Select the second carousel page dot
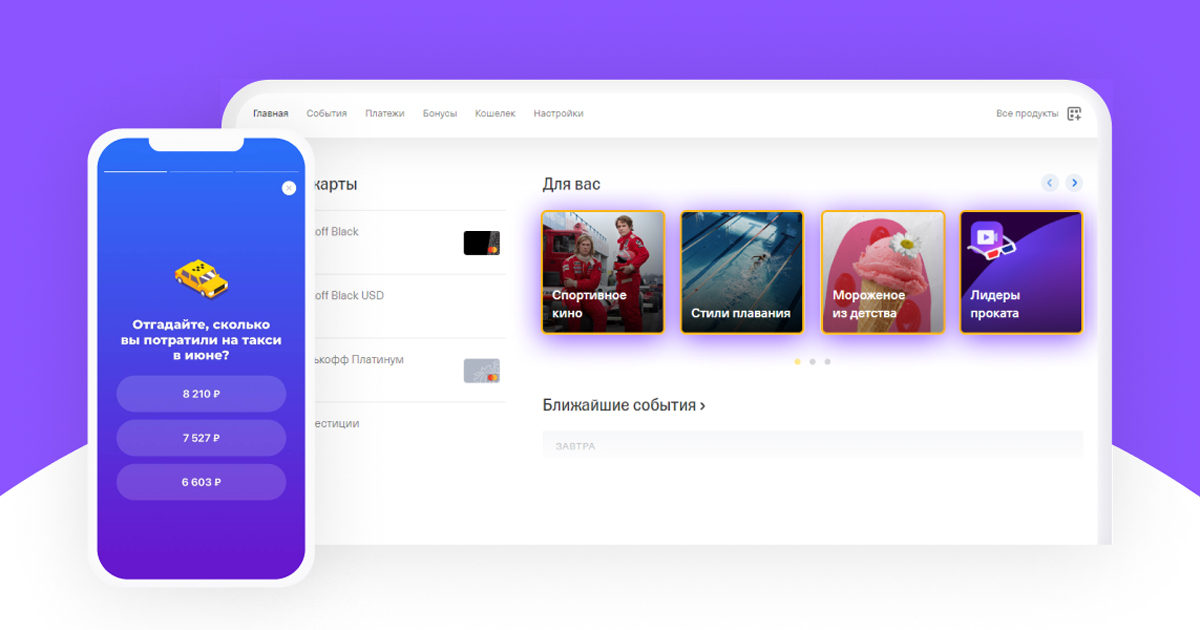Screen dimensions: 1200x630 tap(812, 361)
